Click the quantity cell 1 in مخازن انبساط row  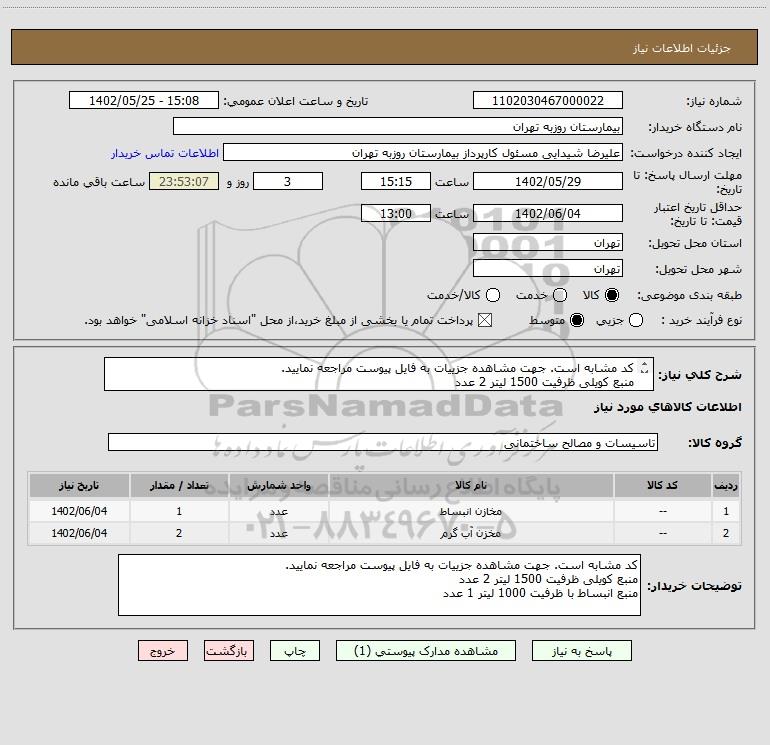(x=179, y=511)
